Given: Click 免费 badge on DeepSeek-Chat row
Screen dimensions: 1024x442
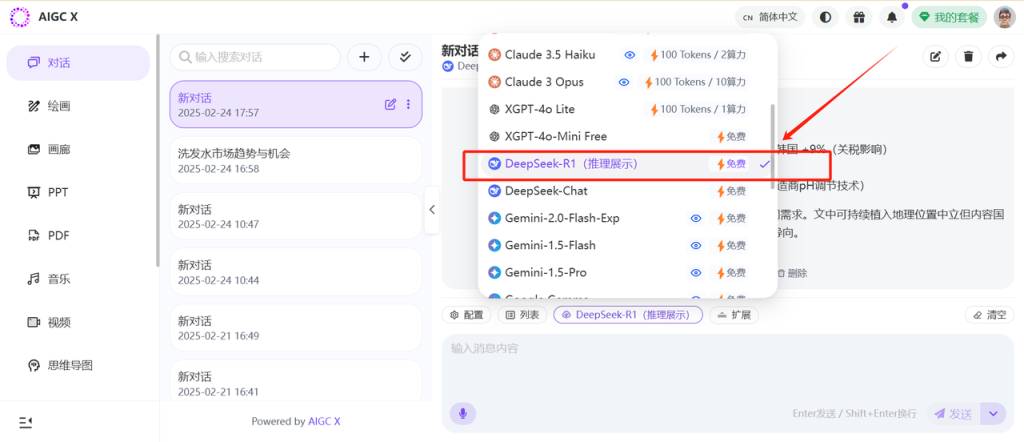Looking at the screenshot, I should click(x=731, y=191).
